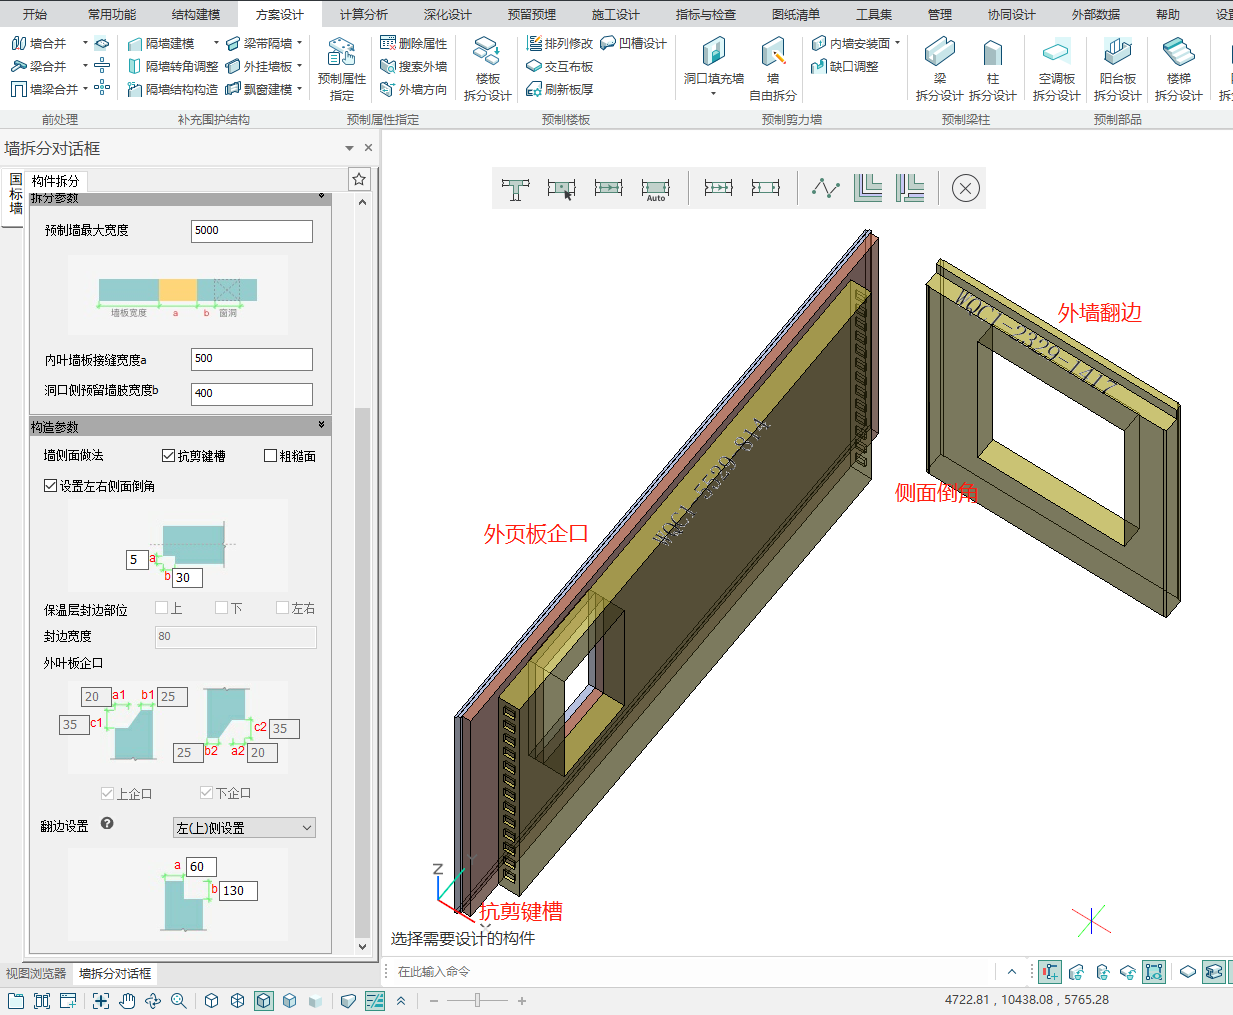Click the Auto wall split tool icon

pyautogui.click(x=655, y=189)
